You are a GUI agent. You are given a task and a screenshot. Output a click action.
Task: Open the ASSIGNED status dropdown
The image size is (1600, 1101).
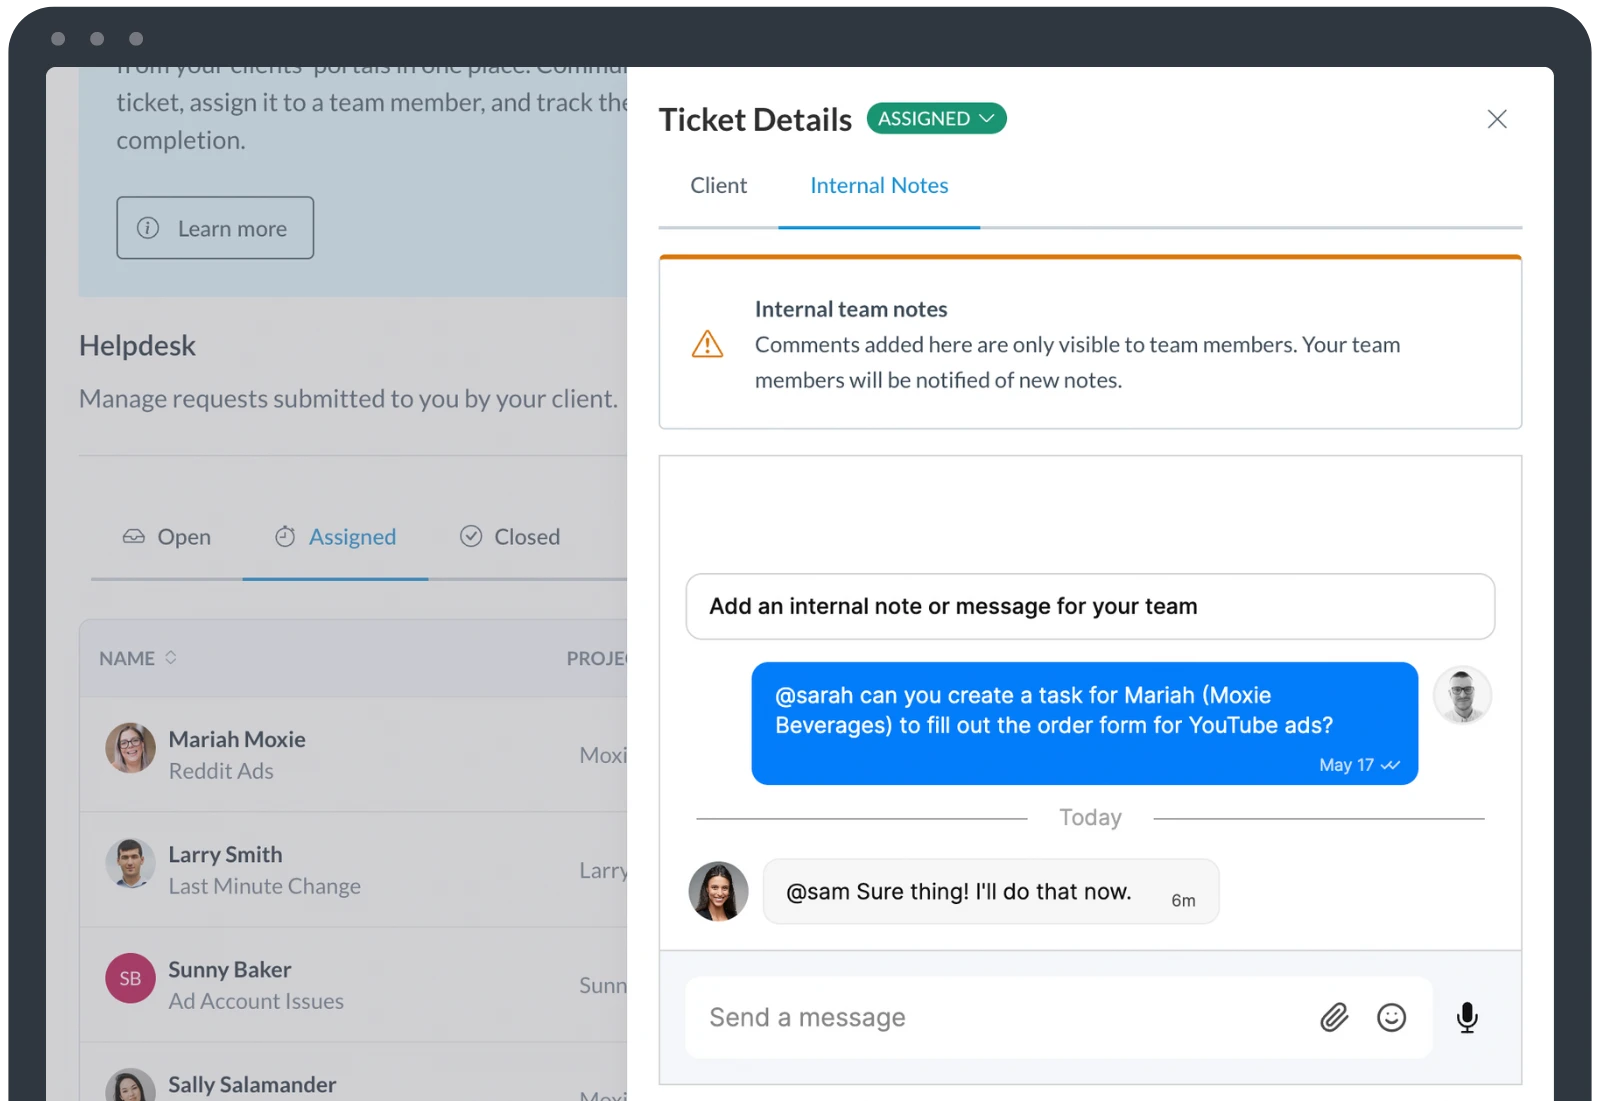pos(935,118)
